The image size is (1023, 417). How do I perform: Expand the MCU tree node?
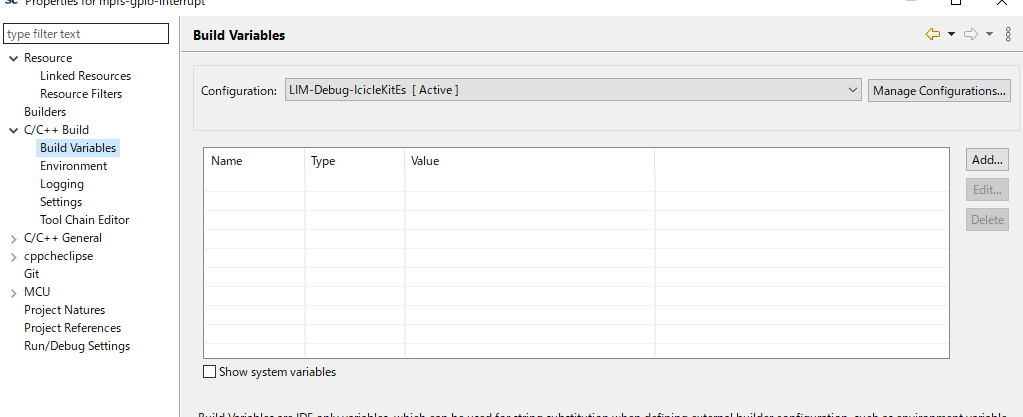tap(13, 292)
